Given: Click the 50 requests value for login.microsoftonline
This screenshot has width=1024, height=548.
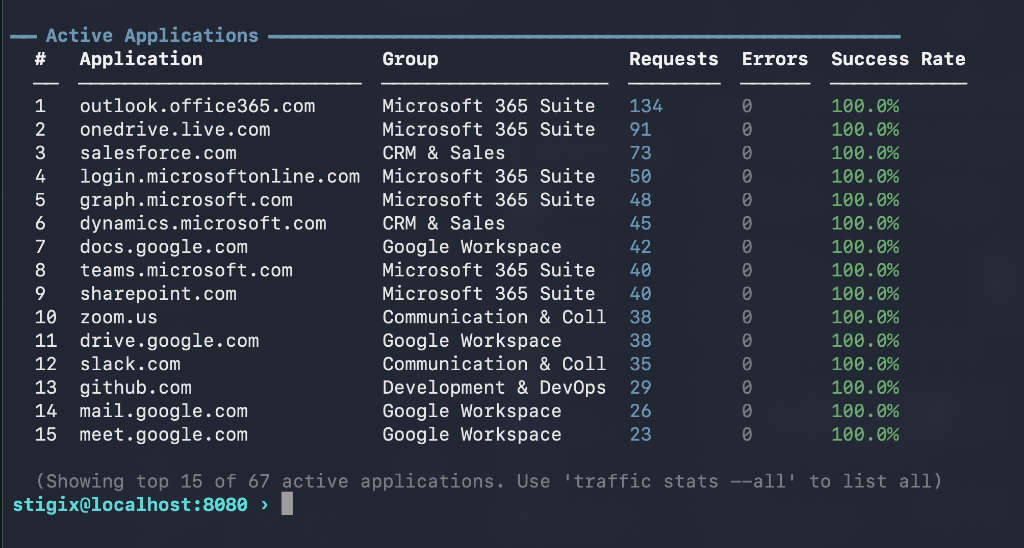Looking at the screenshot, I should click(641, 176).
